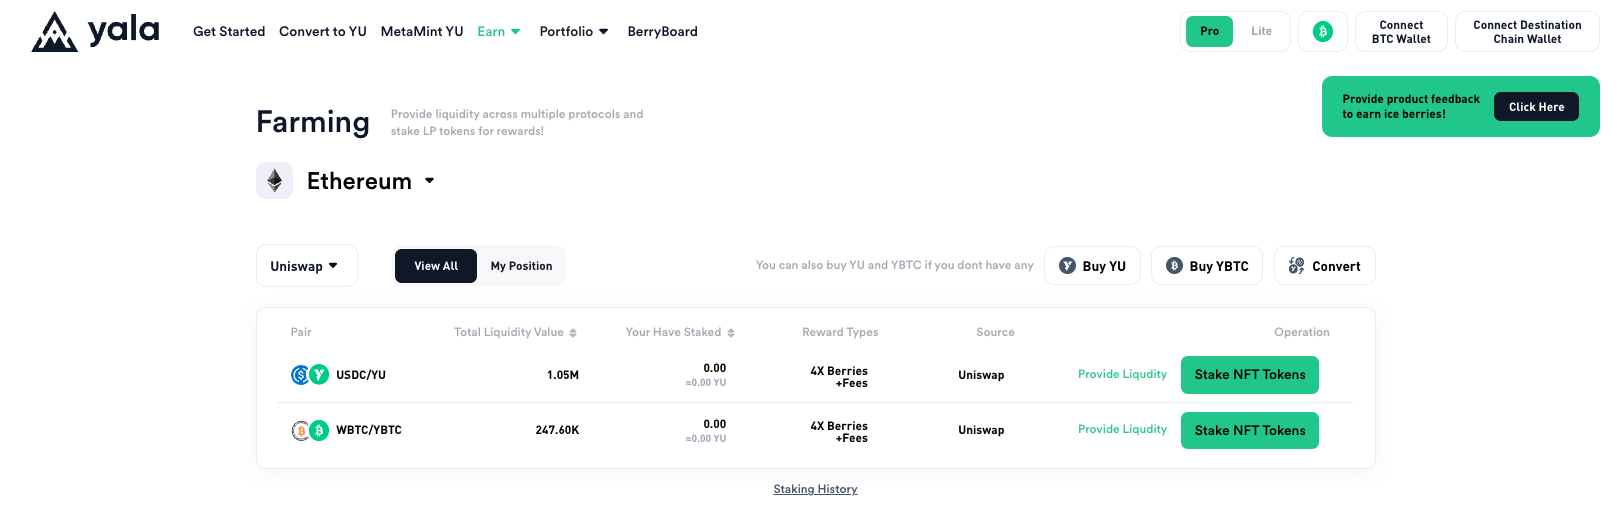Expand the Earn menu dropdown

pos(499,32)
